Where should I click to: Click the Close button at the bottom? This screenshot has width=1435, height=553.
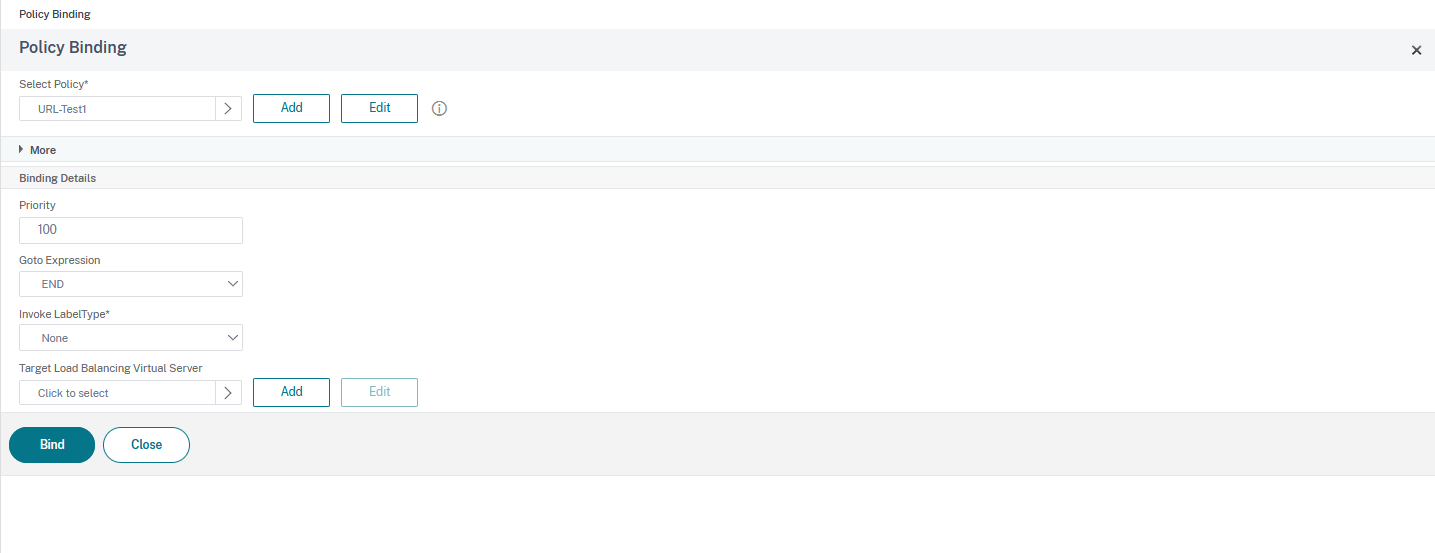[x=146, y=445]
